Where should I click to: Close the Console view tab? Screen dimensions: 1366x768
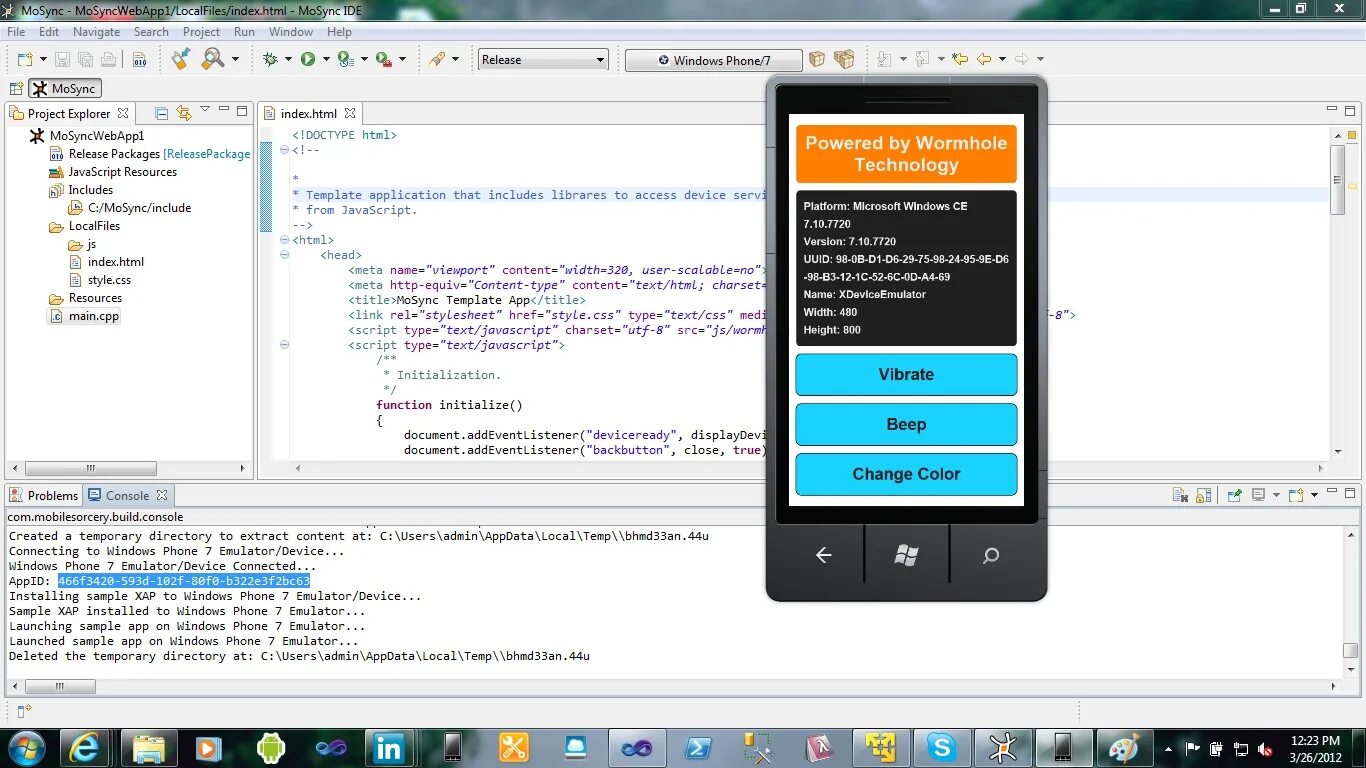(162, 495)
